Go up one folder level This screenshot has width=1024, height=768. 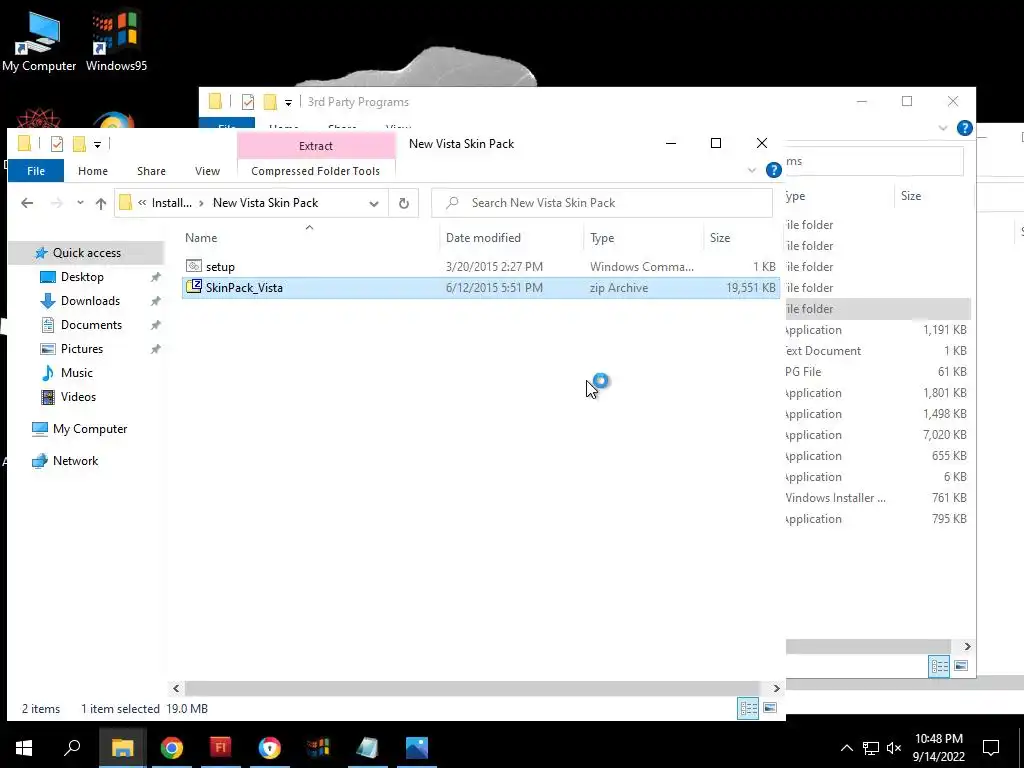pos(101,203)
